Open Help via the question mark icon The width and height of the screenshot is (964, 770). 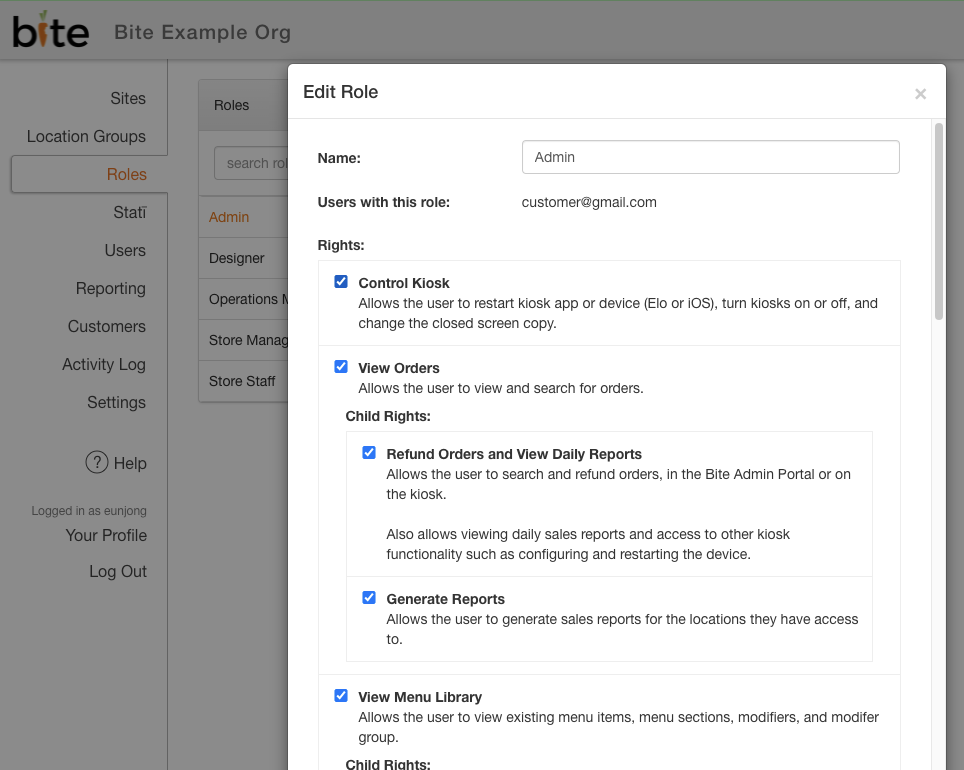(x=116, y=463)
